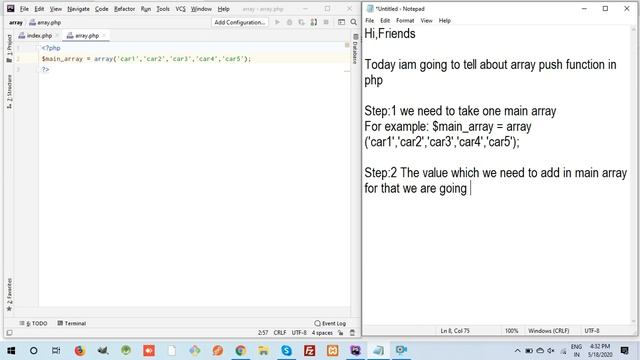Open the Structure tool window tab
640x360 pixels.
pos(9,92)
